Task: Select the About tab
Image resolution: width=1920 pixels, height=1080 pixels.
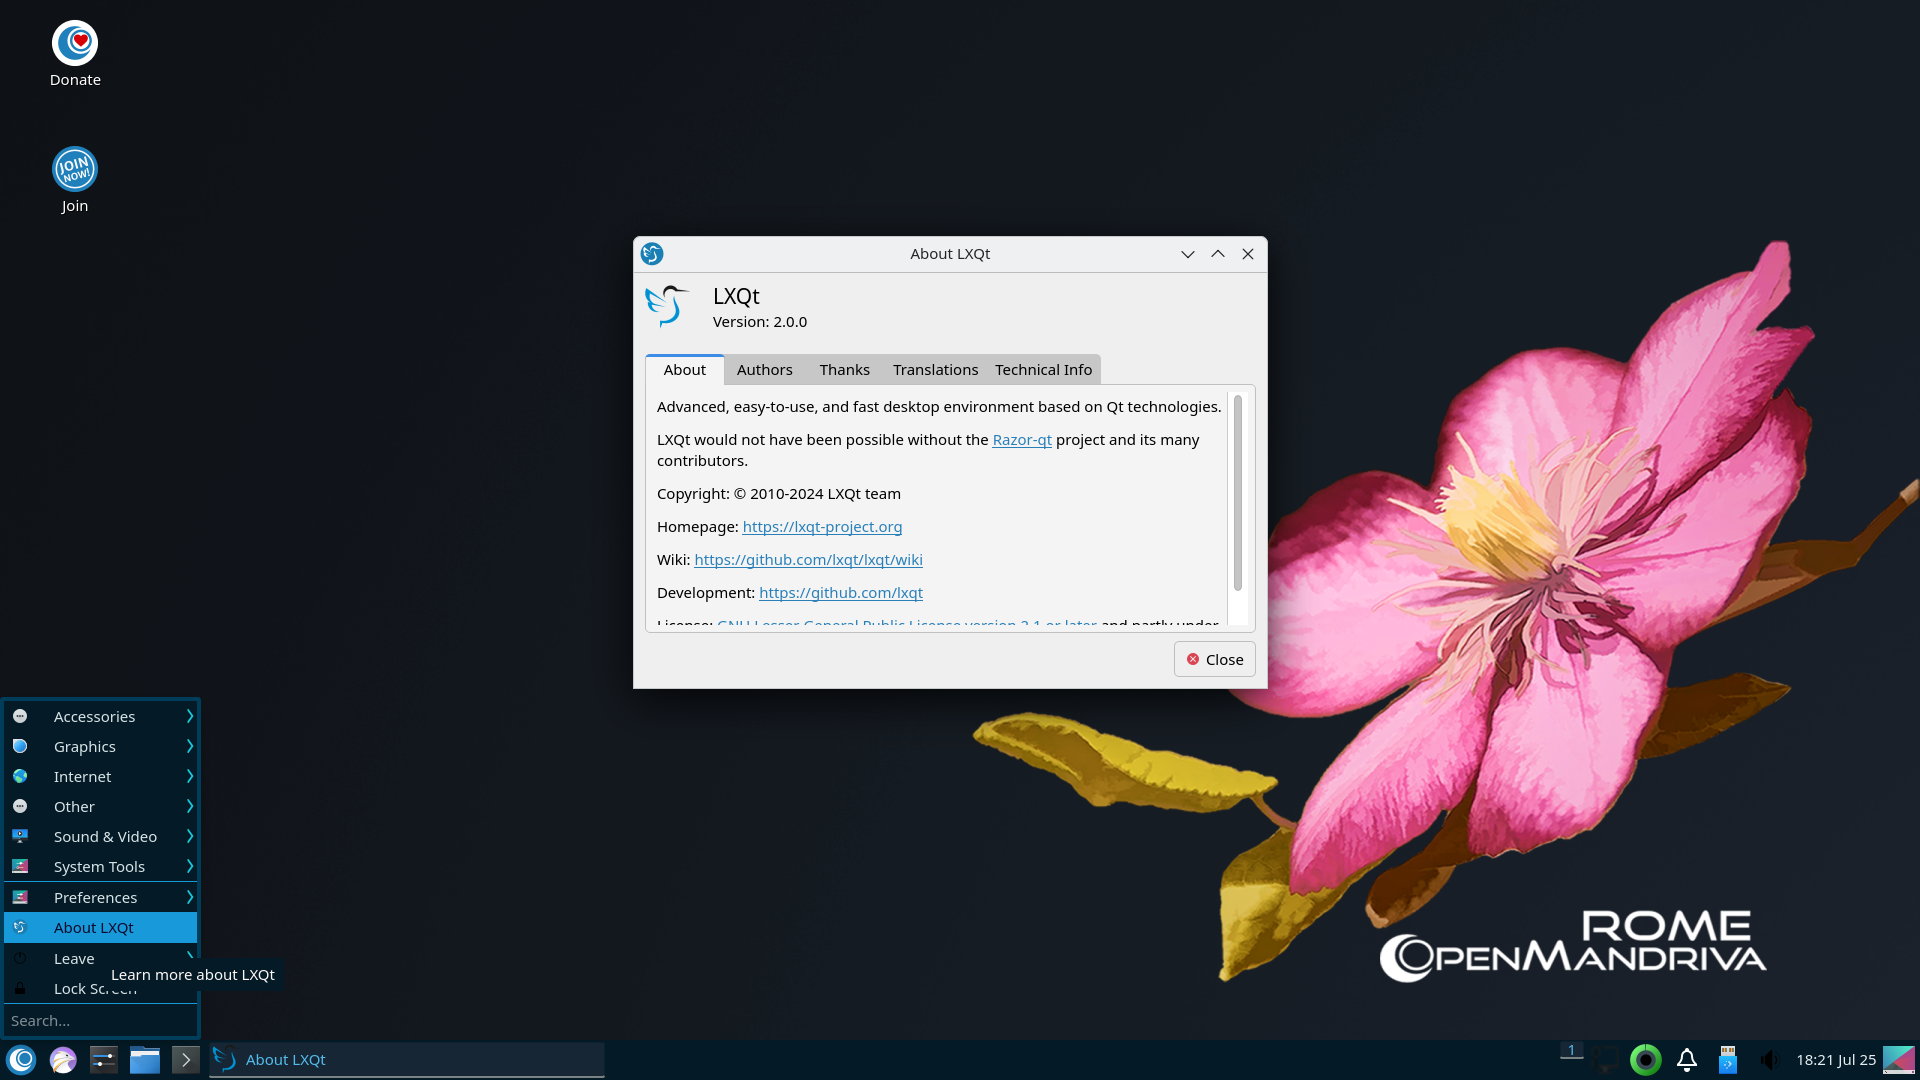Action: (x=685, y=370)
